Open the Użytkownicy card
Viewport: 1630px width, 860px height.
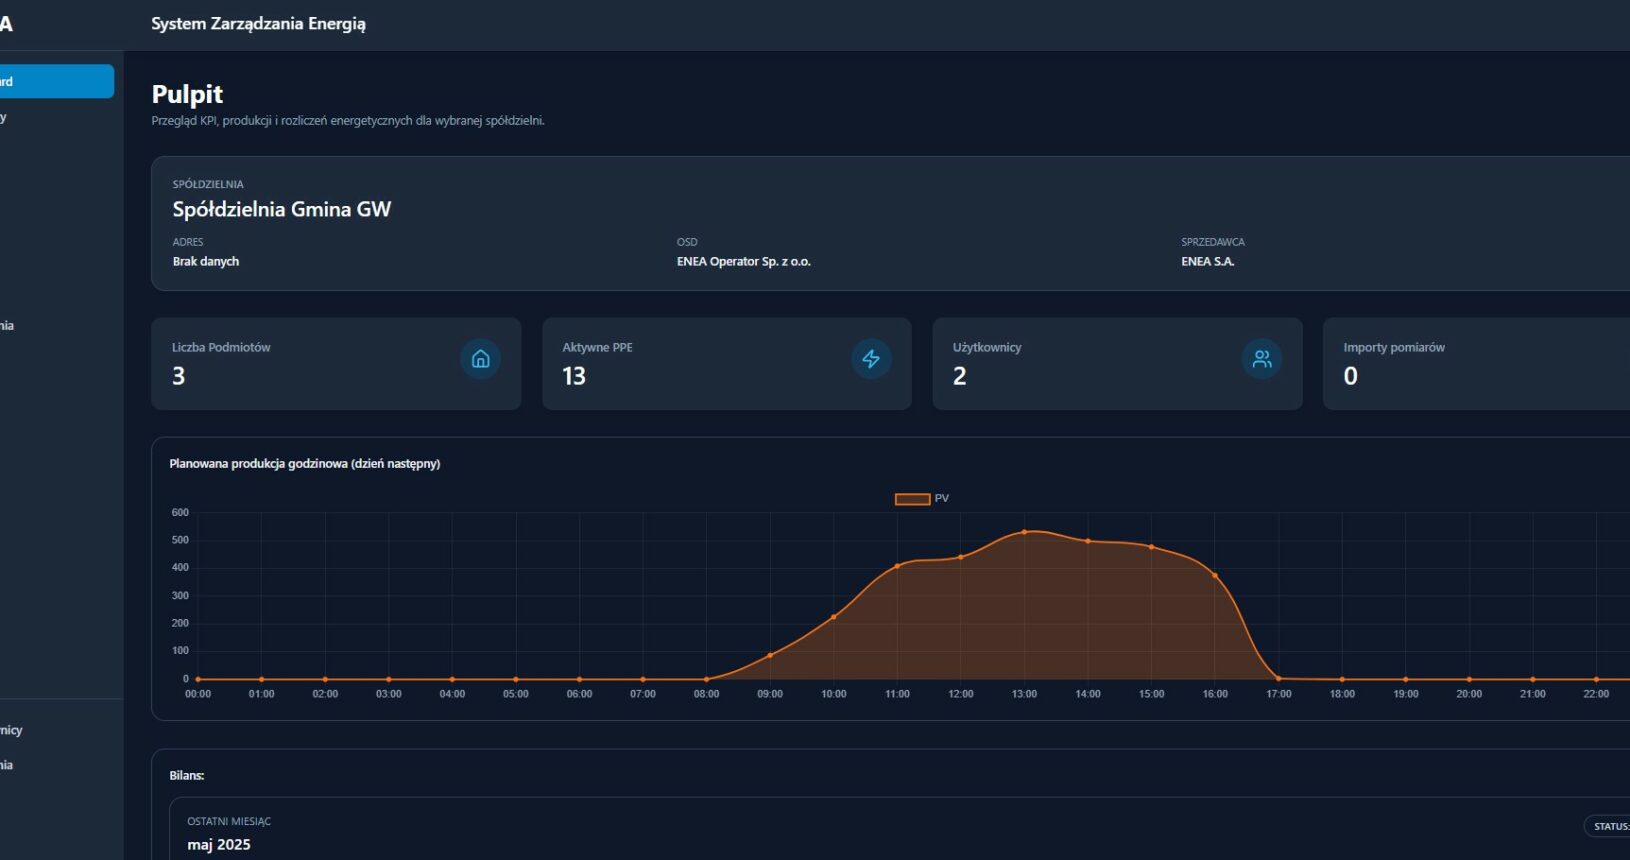(x=1117, y=364)
